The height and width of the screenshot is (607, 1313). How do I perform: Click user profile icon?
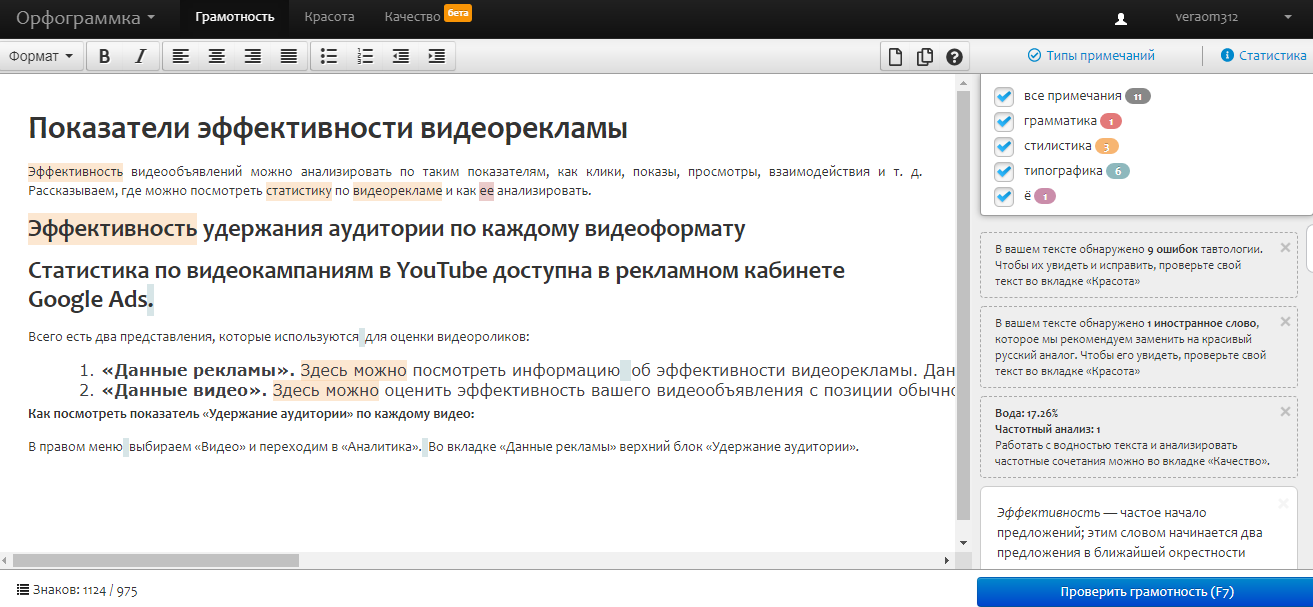click(x=1121, y=18)
